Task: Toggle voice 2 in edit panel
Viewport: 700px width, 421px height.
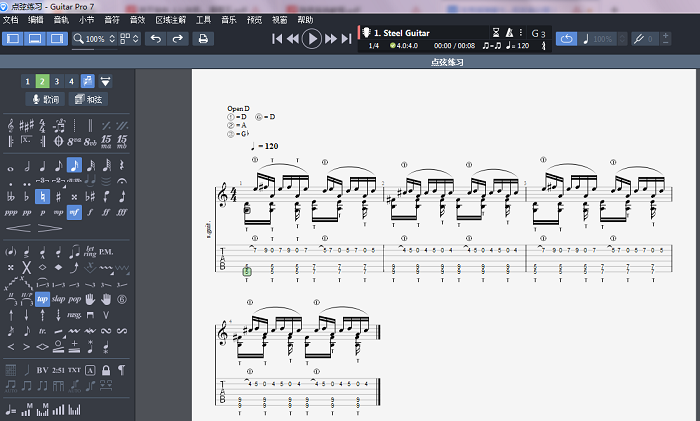Action: point(42,81)
